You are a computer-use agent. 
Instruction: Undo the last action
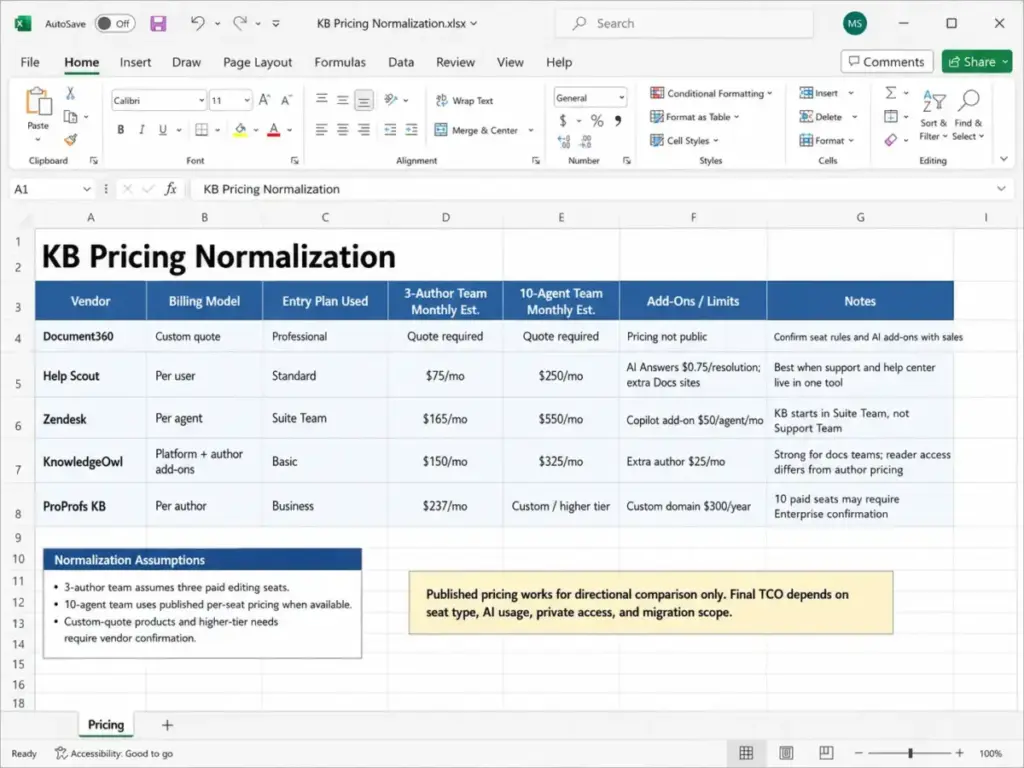(197, 23)
